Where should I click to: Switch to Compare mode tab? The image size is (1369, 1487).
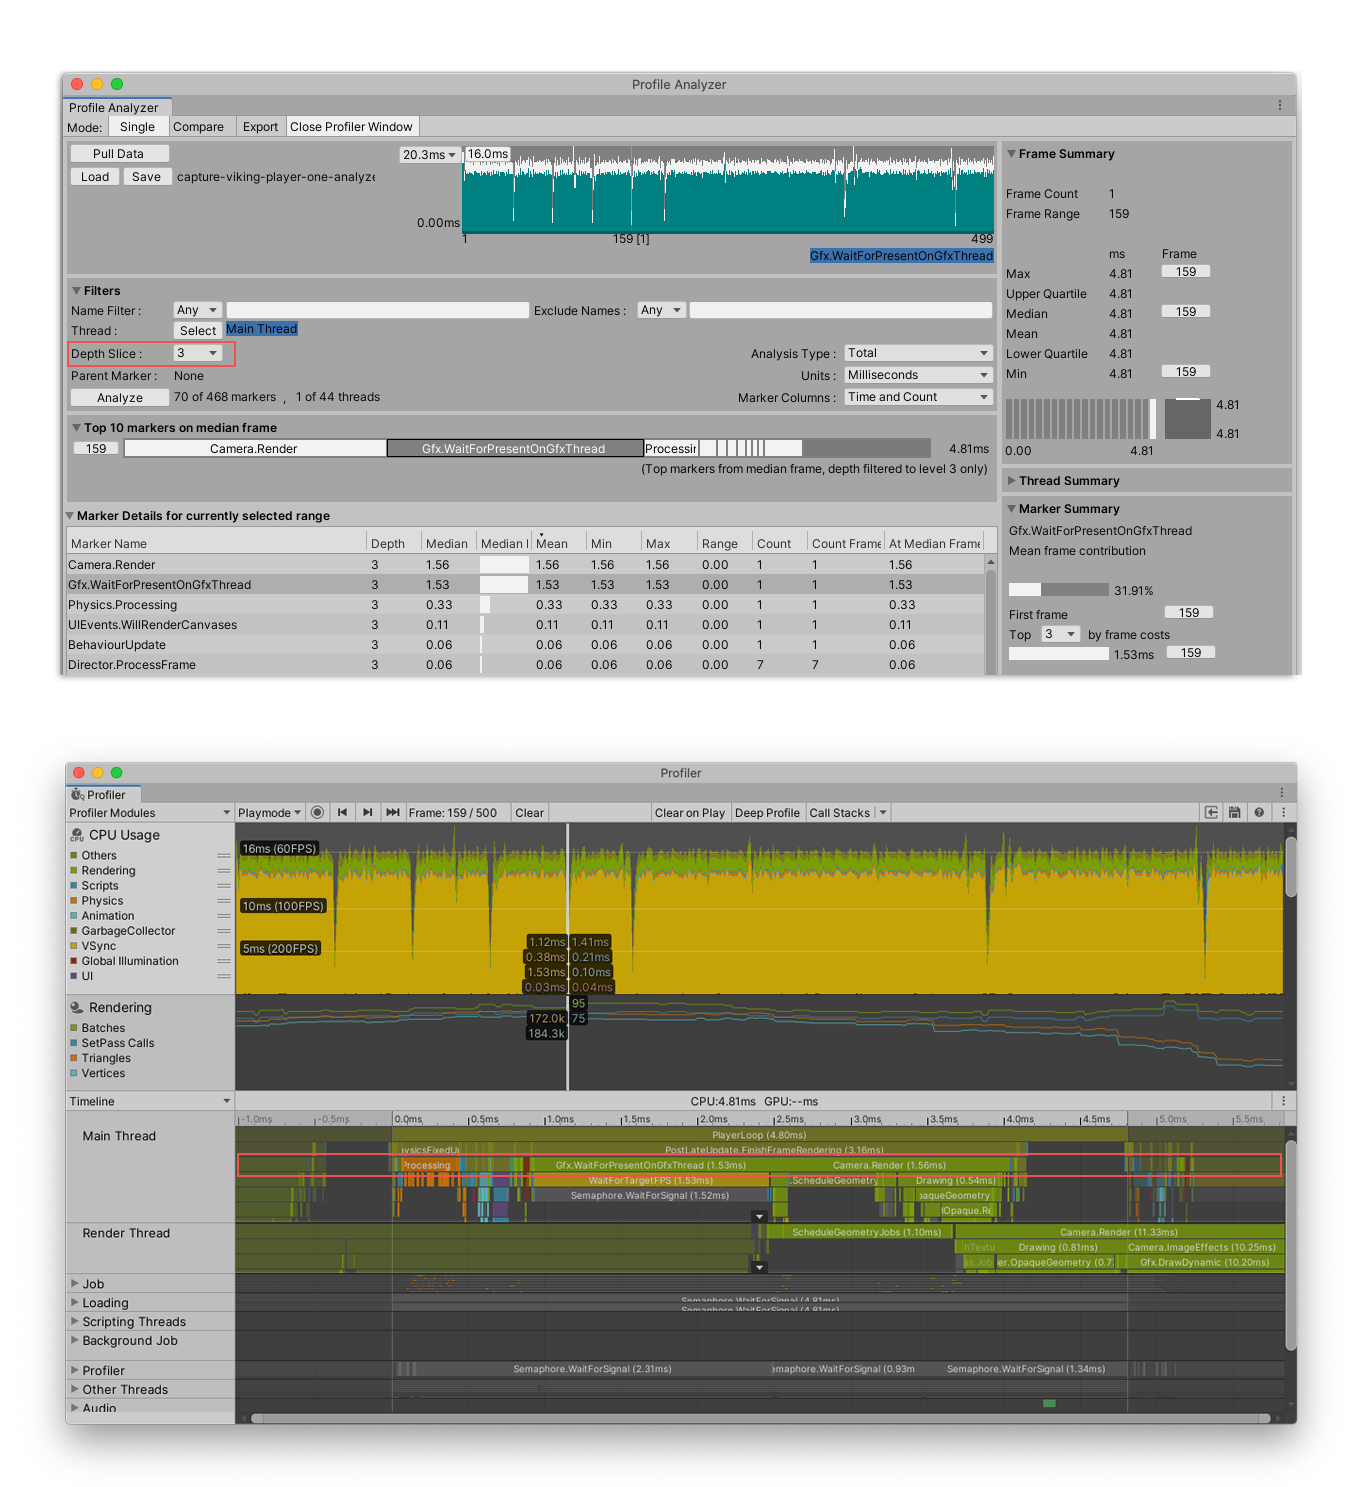[198, 127]
